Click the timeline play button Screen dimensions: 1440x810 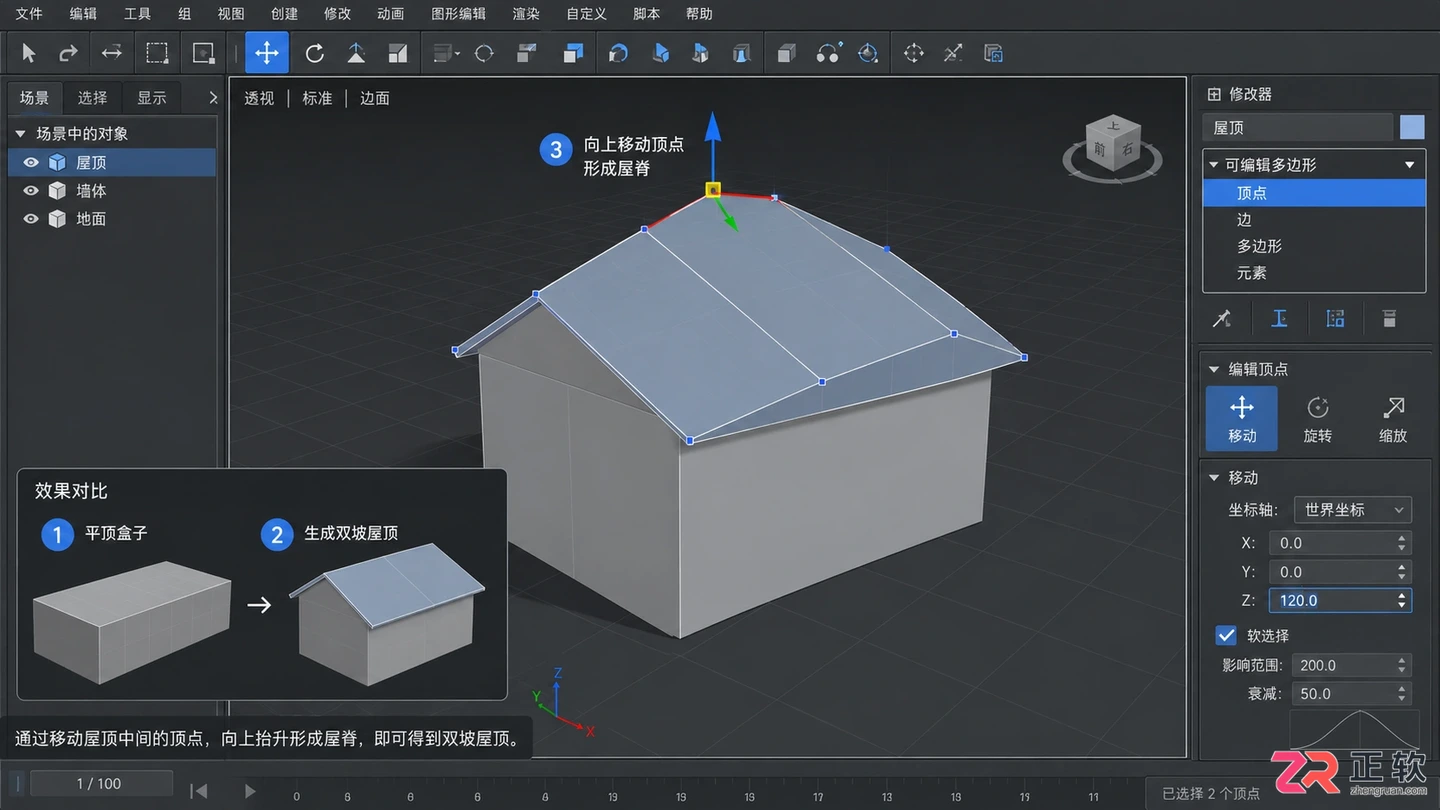(249, 791)
